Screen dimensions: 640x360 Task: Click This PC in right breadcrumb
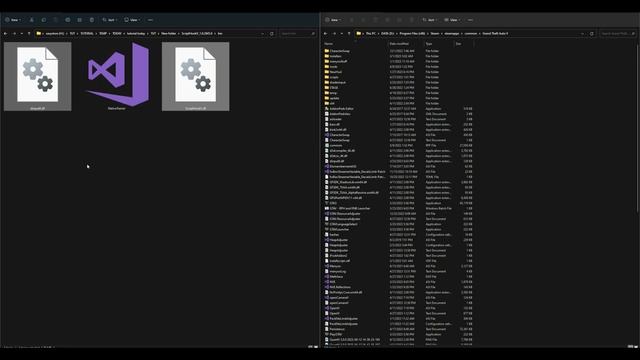[x=371, y=33]
